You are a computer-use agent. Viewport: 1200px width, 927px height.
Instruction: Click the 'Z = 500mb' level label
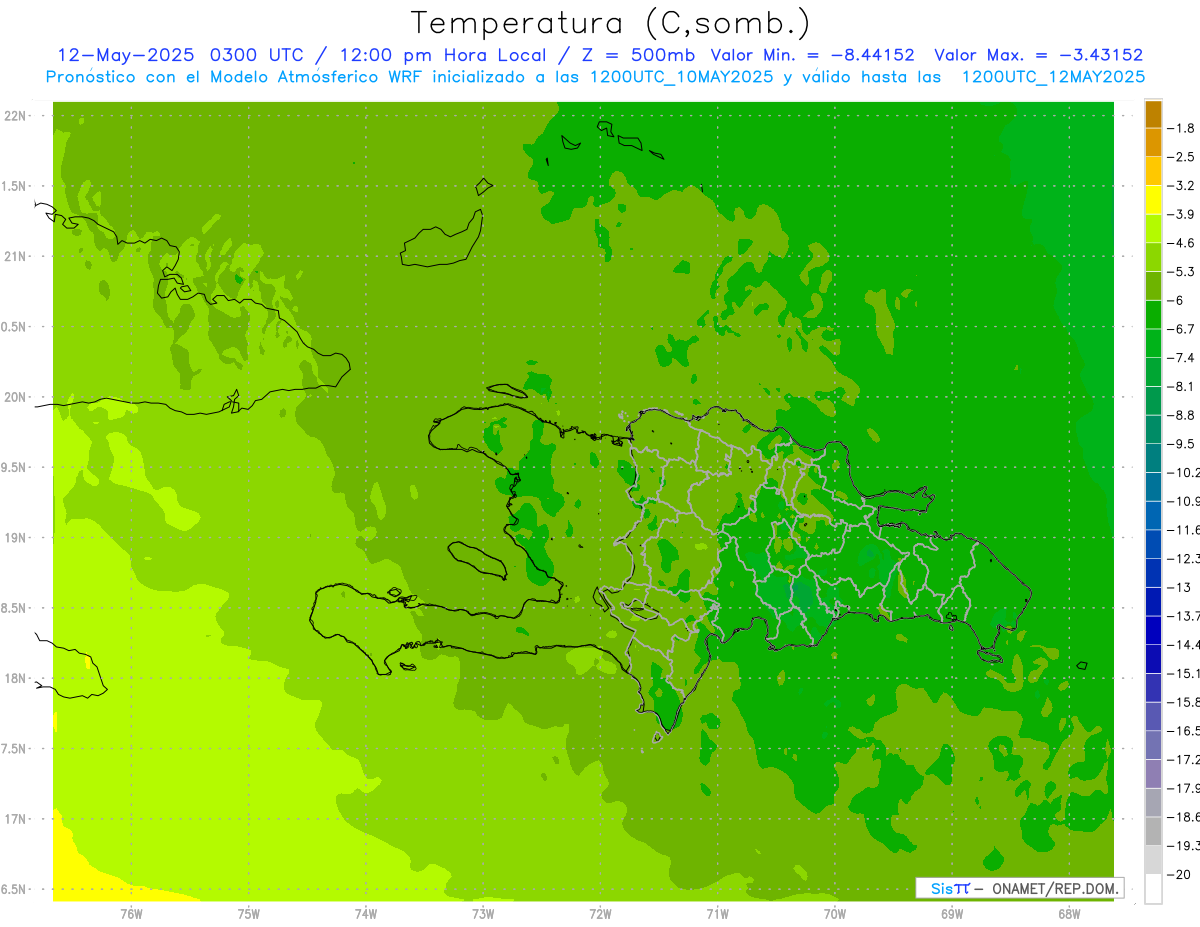(640, 55)
